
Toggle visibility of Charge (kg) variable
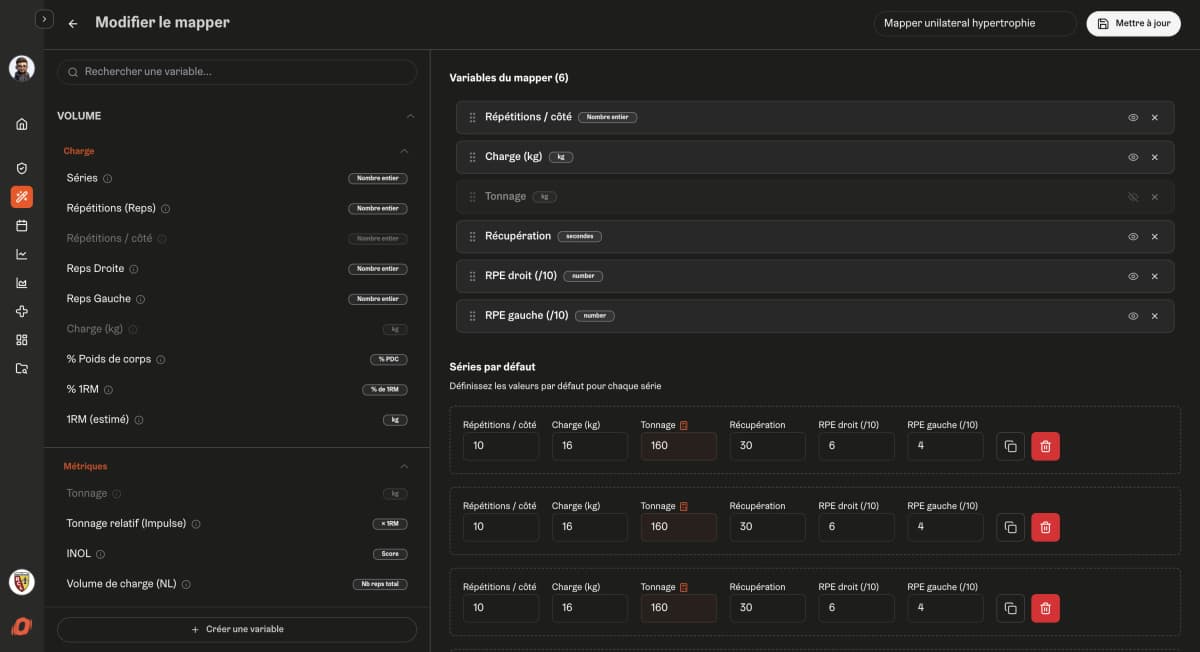[1133, 157]
